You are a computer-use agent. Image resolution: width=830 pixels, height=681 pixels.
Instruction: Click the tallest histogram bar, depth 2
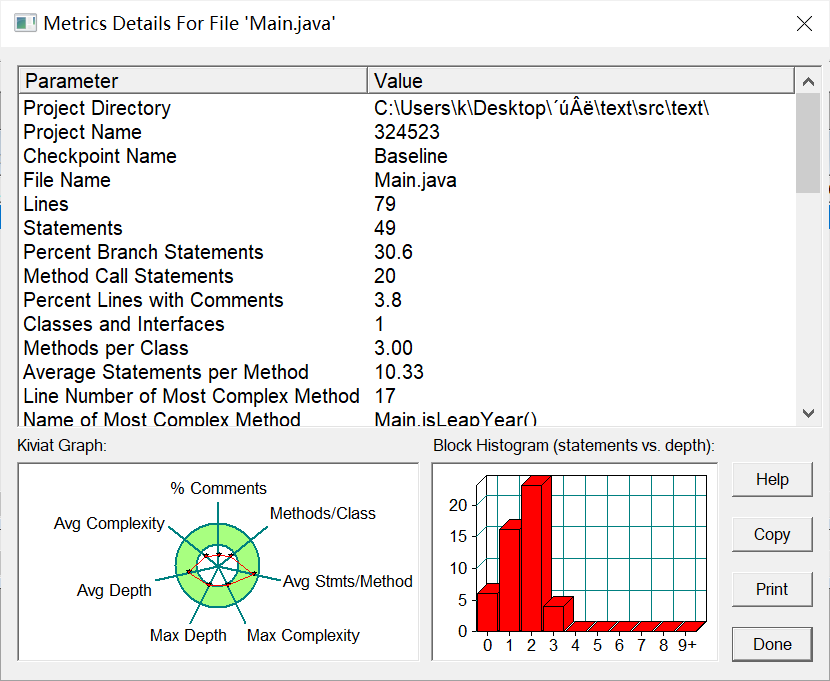[x=531, y=558]
